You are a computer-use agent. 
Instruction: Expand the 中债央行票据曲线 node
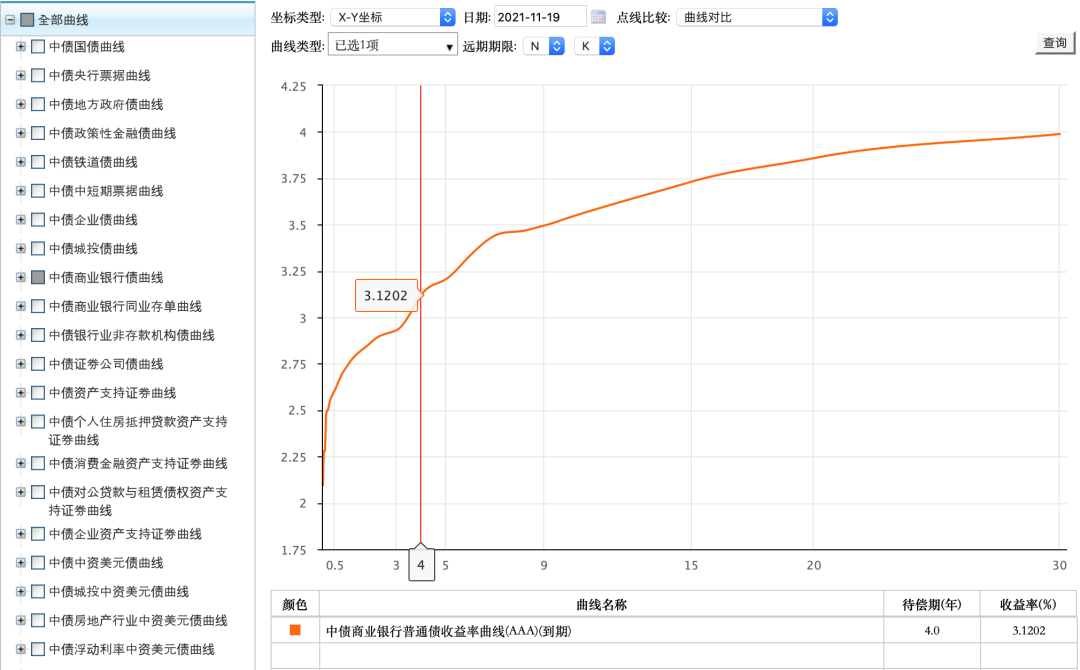(21, 75)
